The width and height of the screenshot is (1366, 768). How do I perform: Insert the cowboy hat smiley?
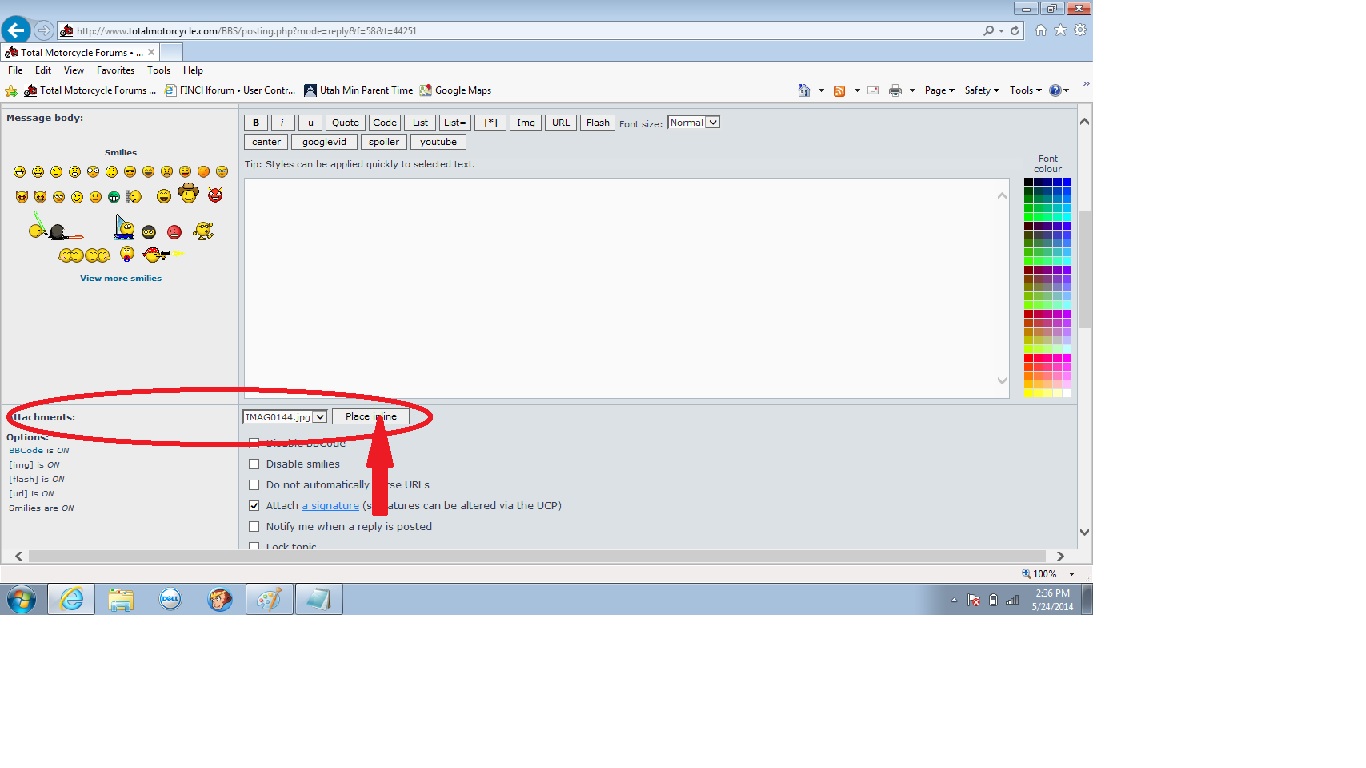188,193
